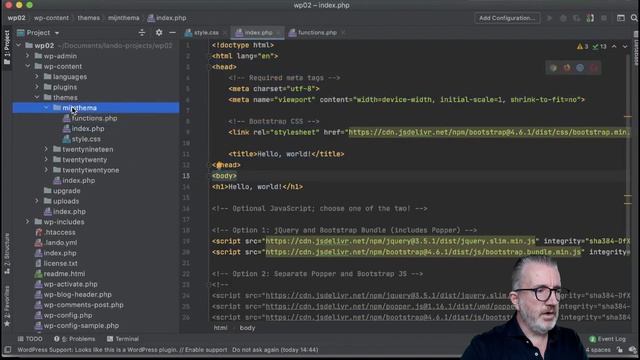Open in Chrome browser preview icon
Screen dimensions: 640x360
tap(553, 68)
